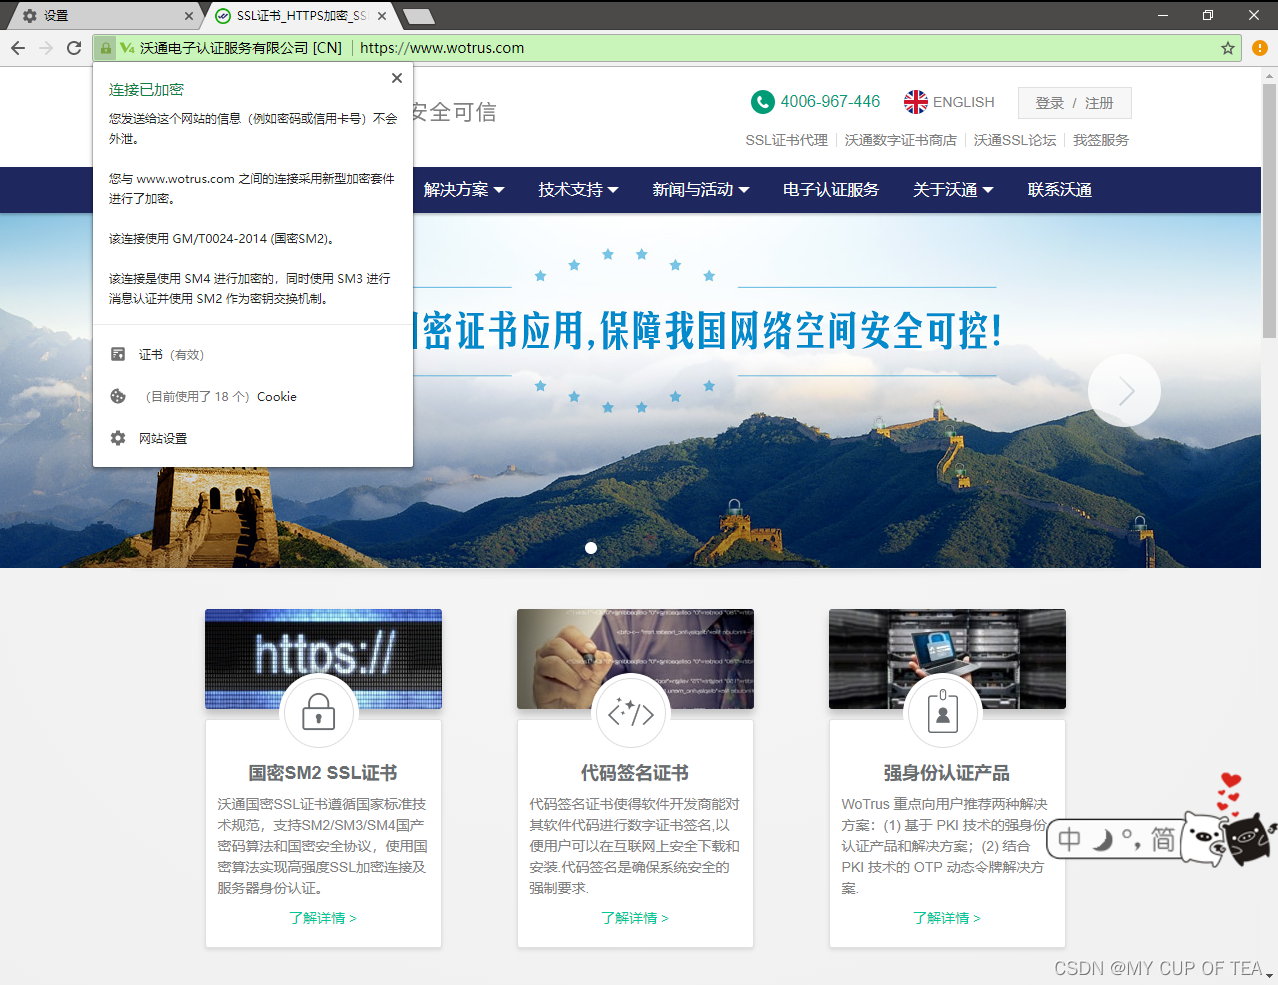Close the connection info popup
This screenshot has height=985, width=1278.
(397, 78)
